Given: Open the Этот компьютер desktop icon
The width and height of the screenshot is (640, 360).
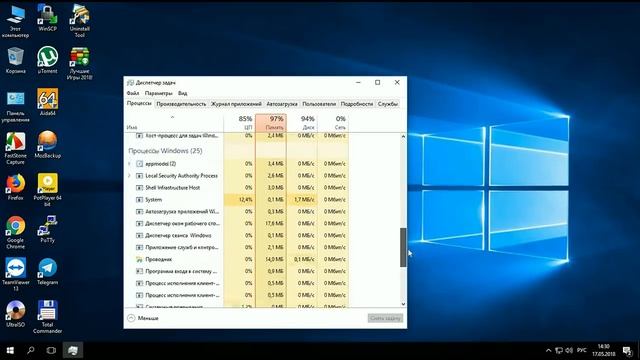Looking at the screenshot, I should tap(16, 21).
